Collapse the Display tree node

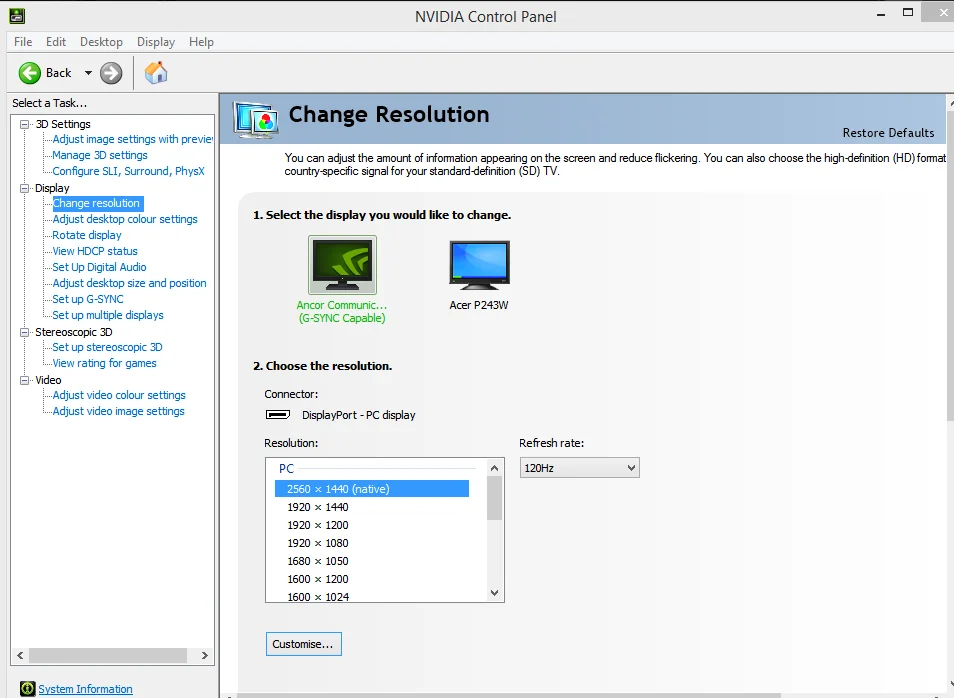click(x=24, y=188)
